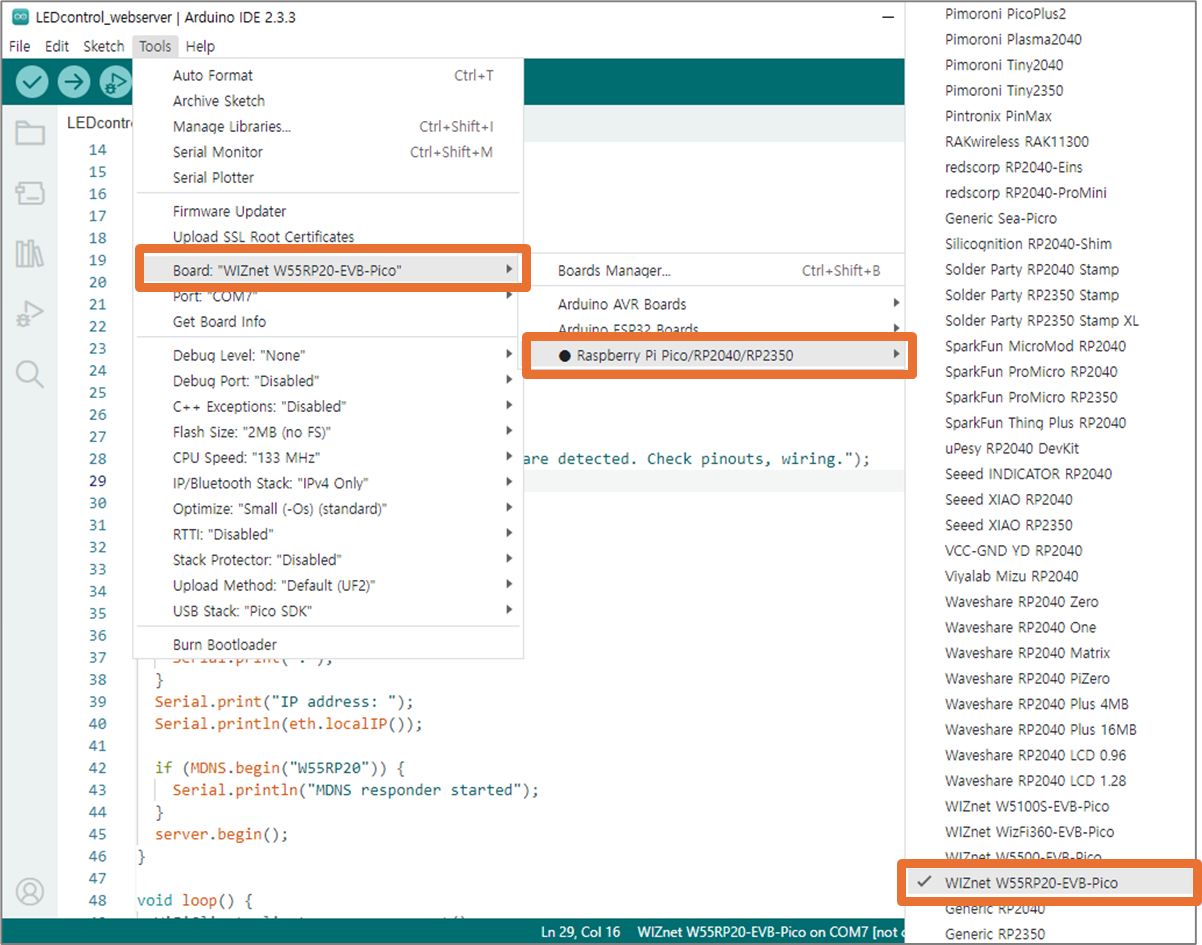This screenshot has height=945, width=1202.
Task: Select Firmware Updater menu entry
Action: (328, 211)
